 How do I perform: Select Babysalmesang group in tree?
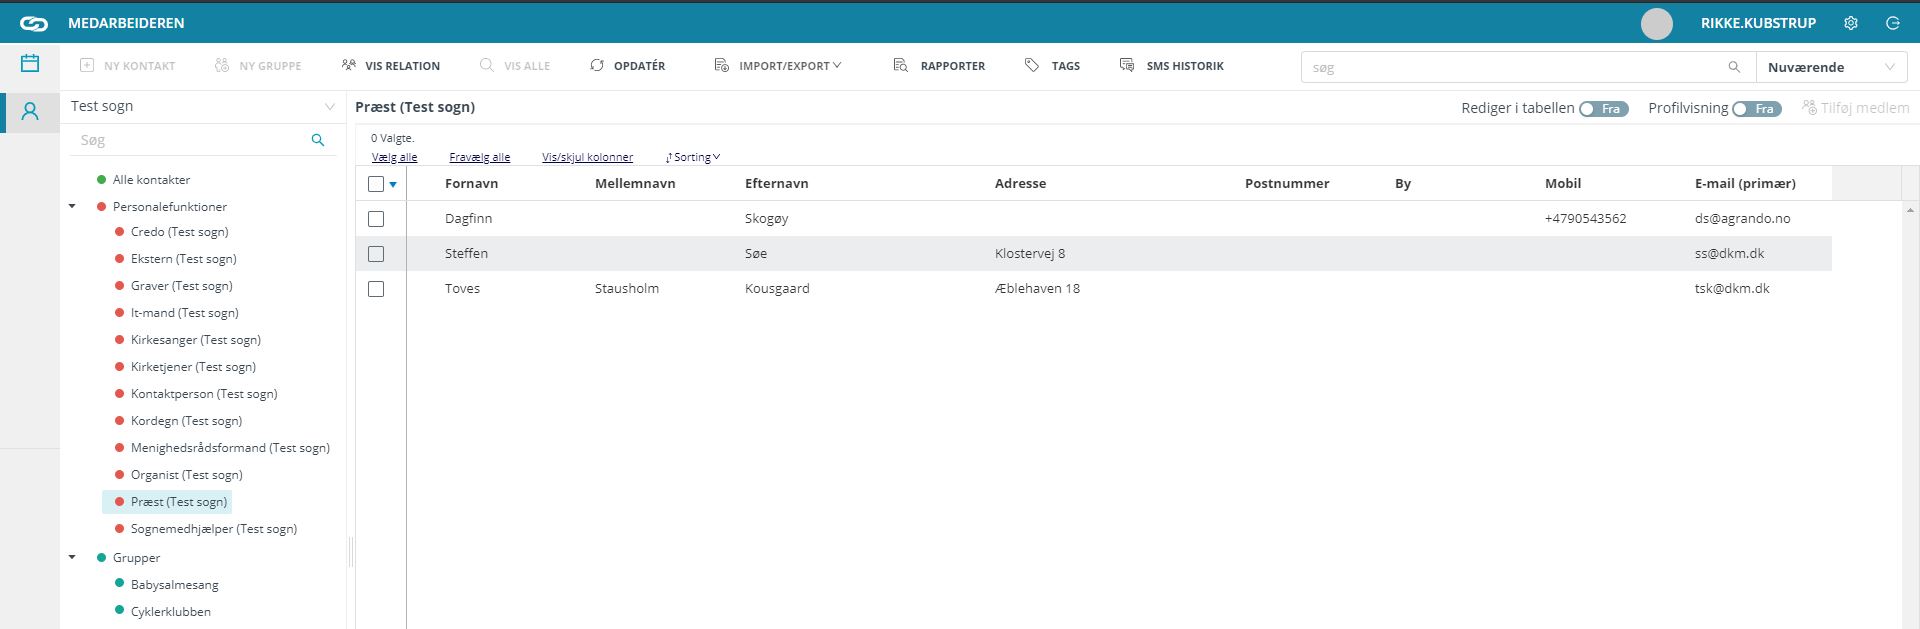point(175,585)
